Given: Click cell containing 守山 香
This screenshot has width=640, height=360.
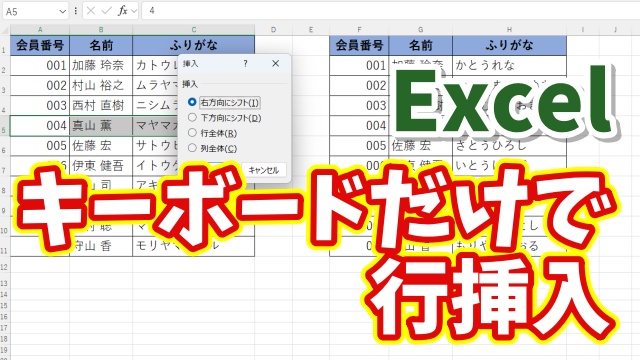Looking at the screenshot, I should coord(101,246).
